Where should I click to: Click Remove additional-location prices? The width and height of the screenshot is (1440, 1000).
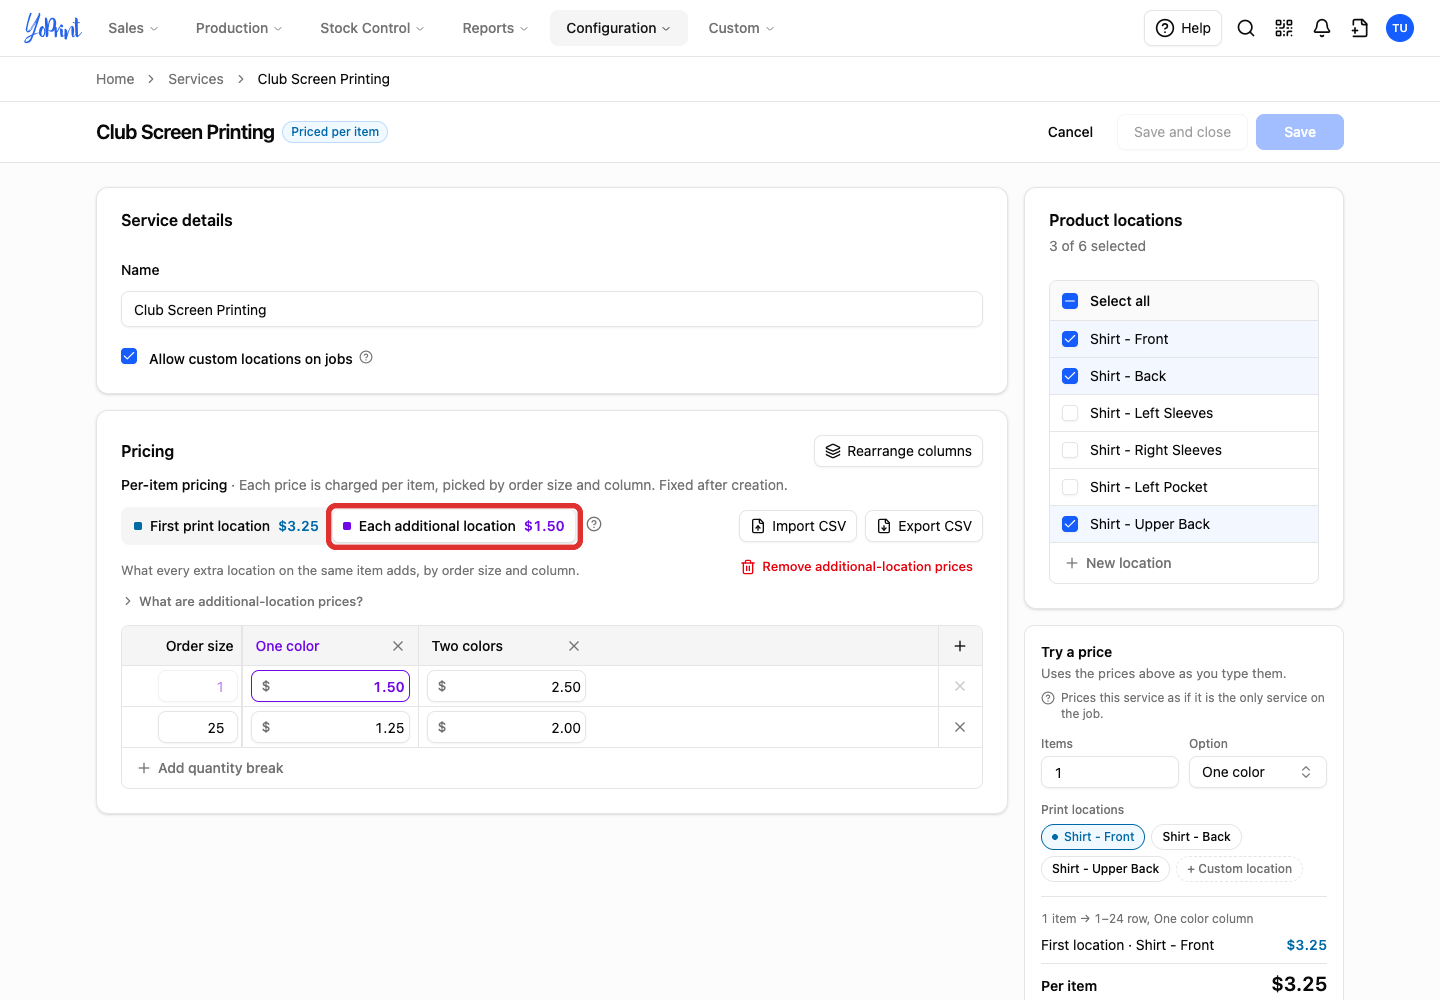tap(857, 566)
